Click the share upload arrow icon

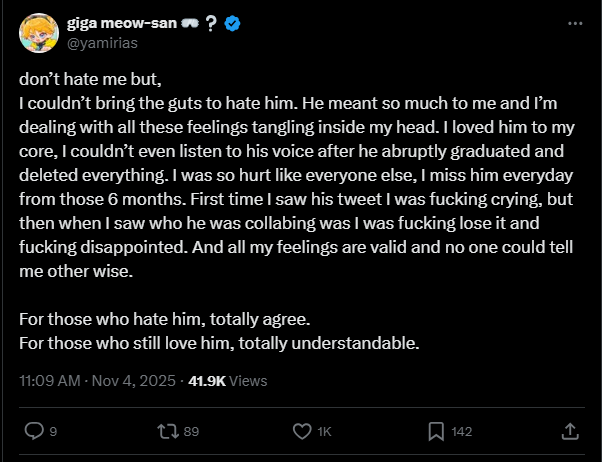(x=570, y=431)
